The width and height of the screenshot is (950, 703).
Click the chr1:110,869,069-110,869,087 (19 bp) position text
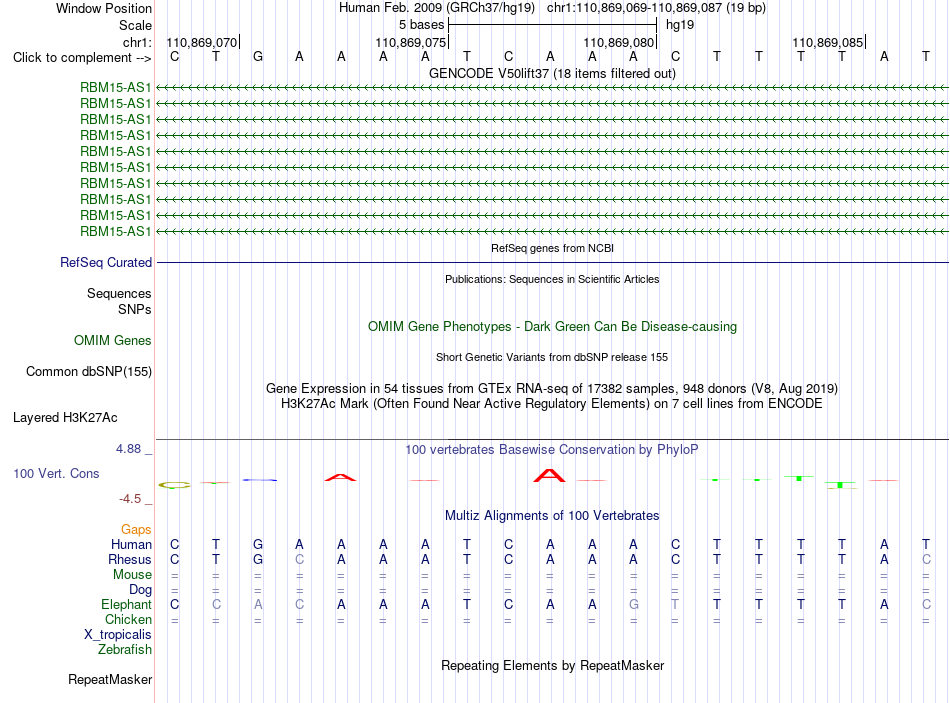coord(656,8)
